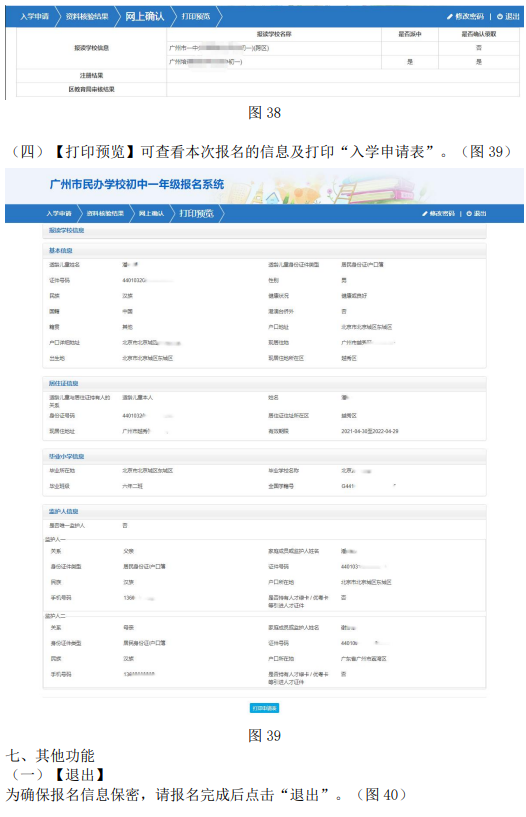Viewport: 526px width, 817px height.
Task: Click guardian relationship value 父亲
Action: [x=129, y=551]
